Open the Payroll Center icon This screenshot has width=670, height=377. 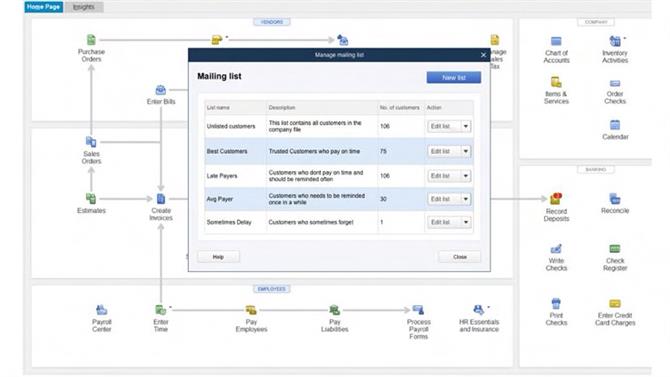[x=101, y=310]
